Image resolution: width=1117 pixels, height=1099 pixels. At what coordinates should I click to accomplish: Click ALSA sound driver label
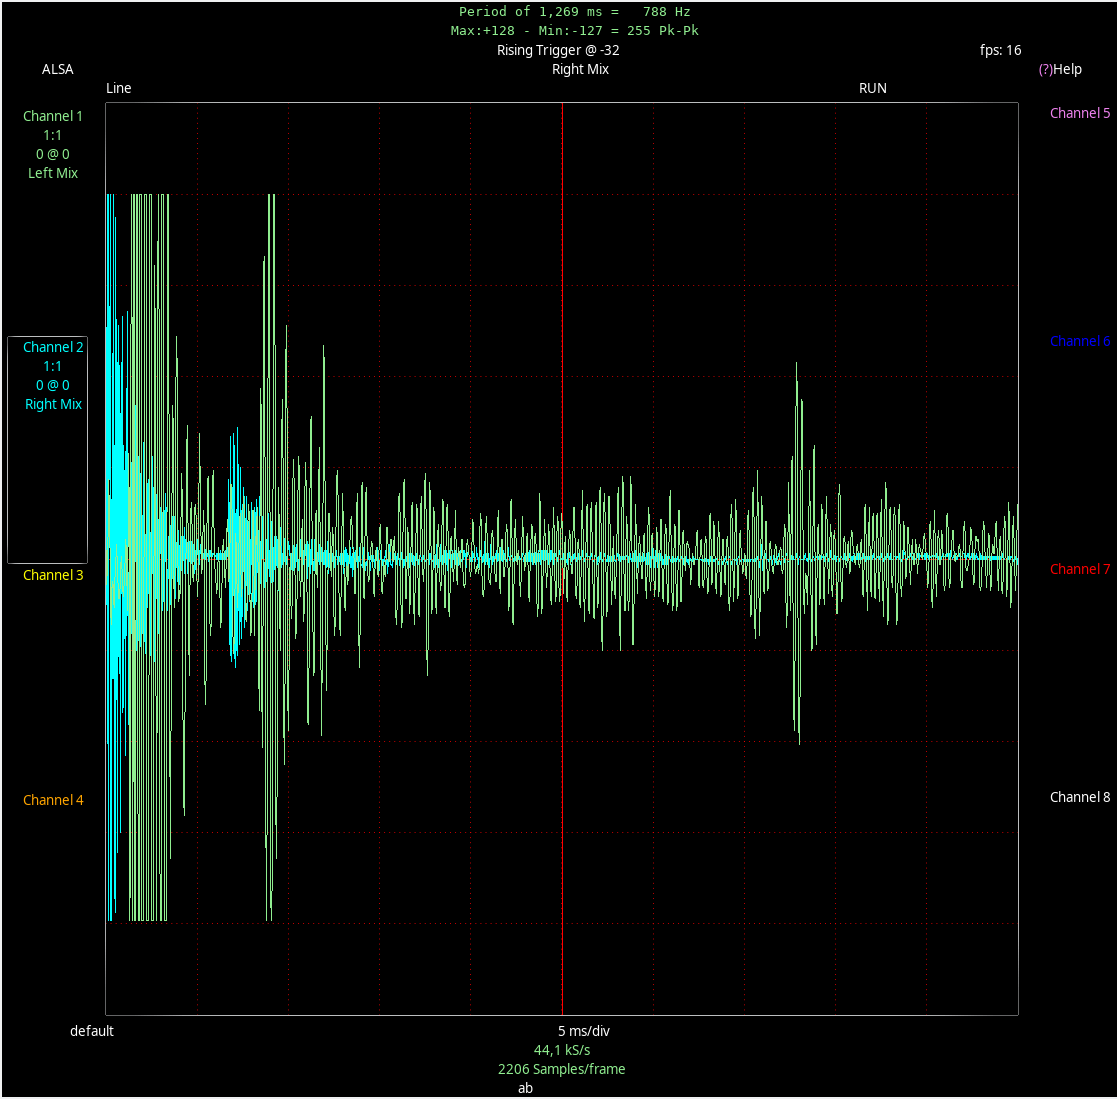coord(58,69)
